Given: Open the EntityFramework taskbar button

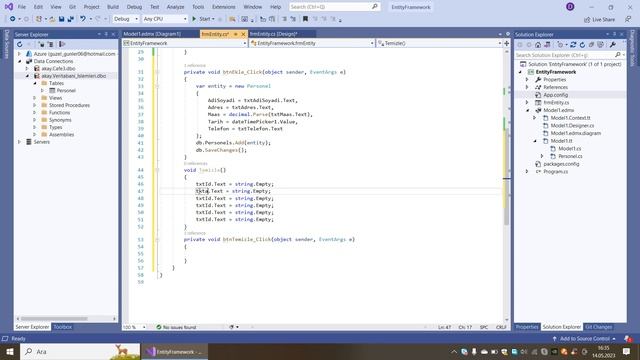Looking at the screenshot, I should (x=174, y=351).
